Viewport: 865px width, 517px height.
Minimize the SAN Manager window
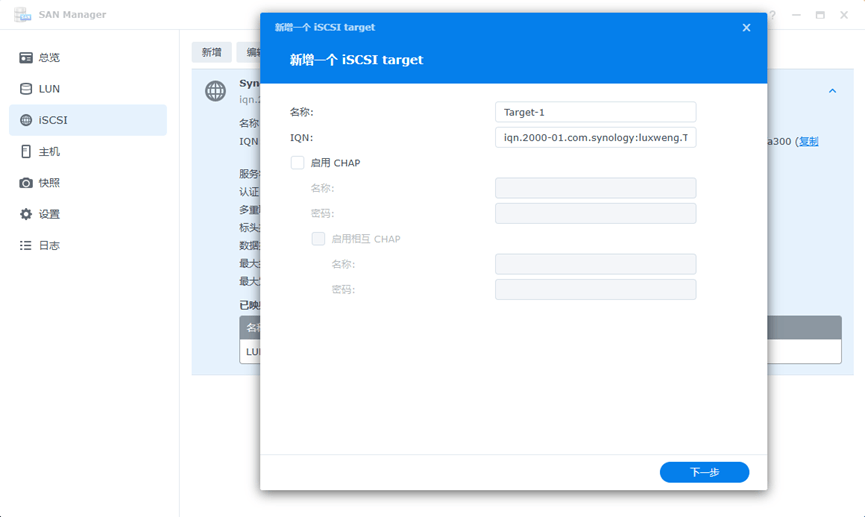pyautogui.click(x=796, y=15)
